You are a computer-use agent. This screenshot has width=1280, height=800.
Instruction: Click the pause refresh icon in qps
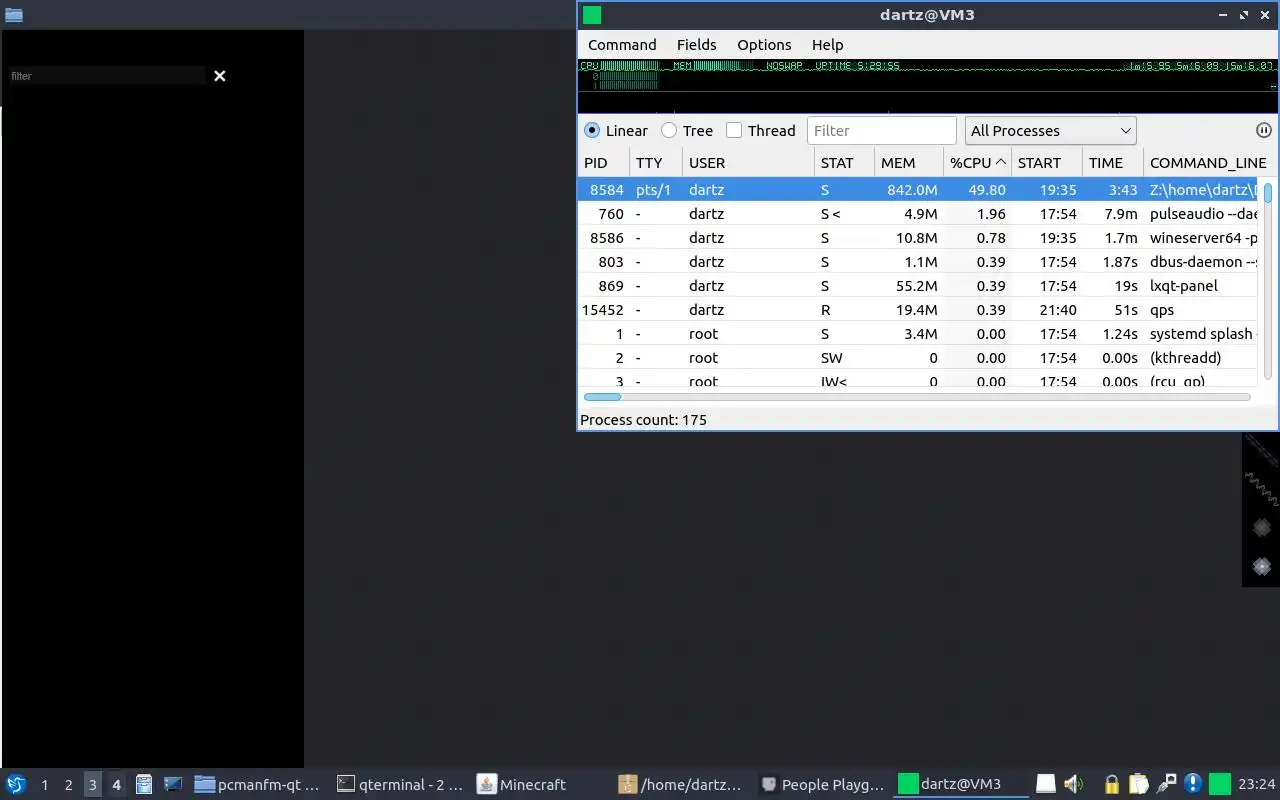1263,130
